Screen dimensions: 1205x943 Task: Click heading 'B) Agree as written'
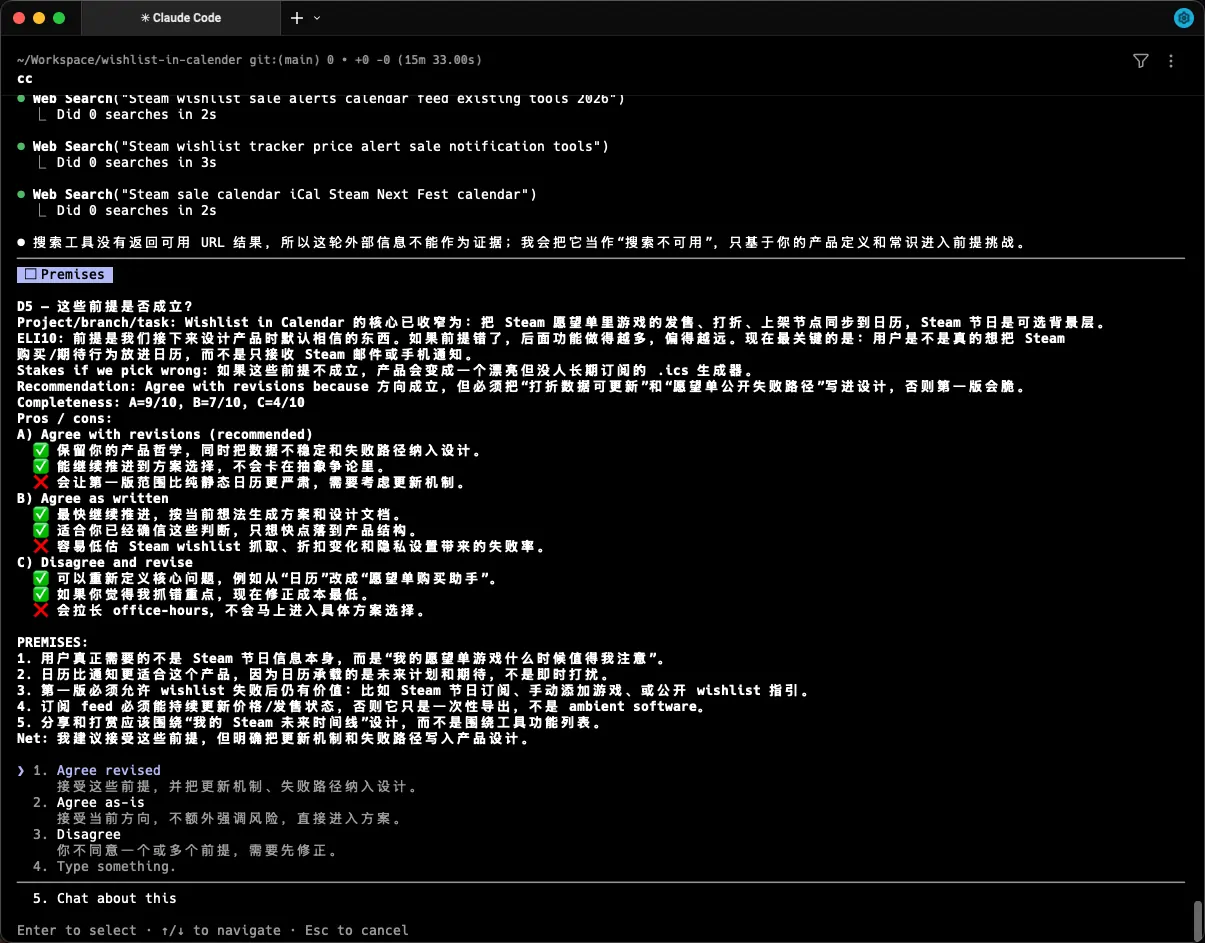tap(93, 498)
